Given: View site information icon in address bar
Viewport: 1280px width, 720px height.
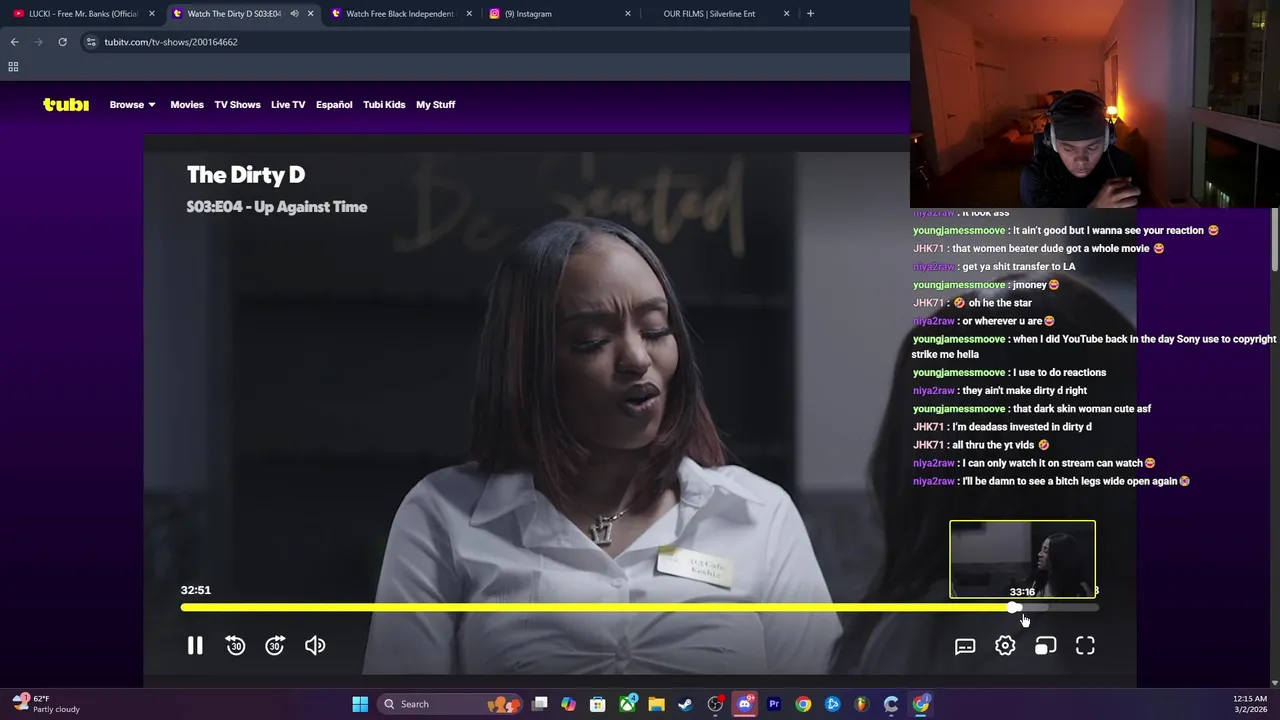Looking at the screenshot, I should click(91, 42).
